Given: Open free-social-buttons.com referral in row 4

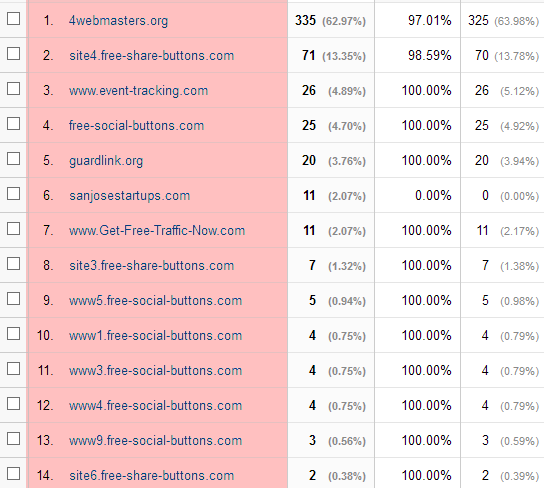Looking at the screenshot, I should coord(136,126).
